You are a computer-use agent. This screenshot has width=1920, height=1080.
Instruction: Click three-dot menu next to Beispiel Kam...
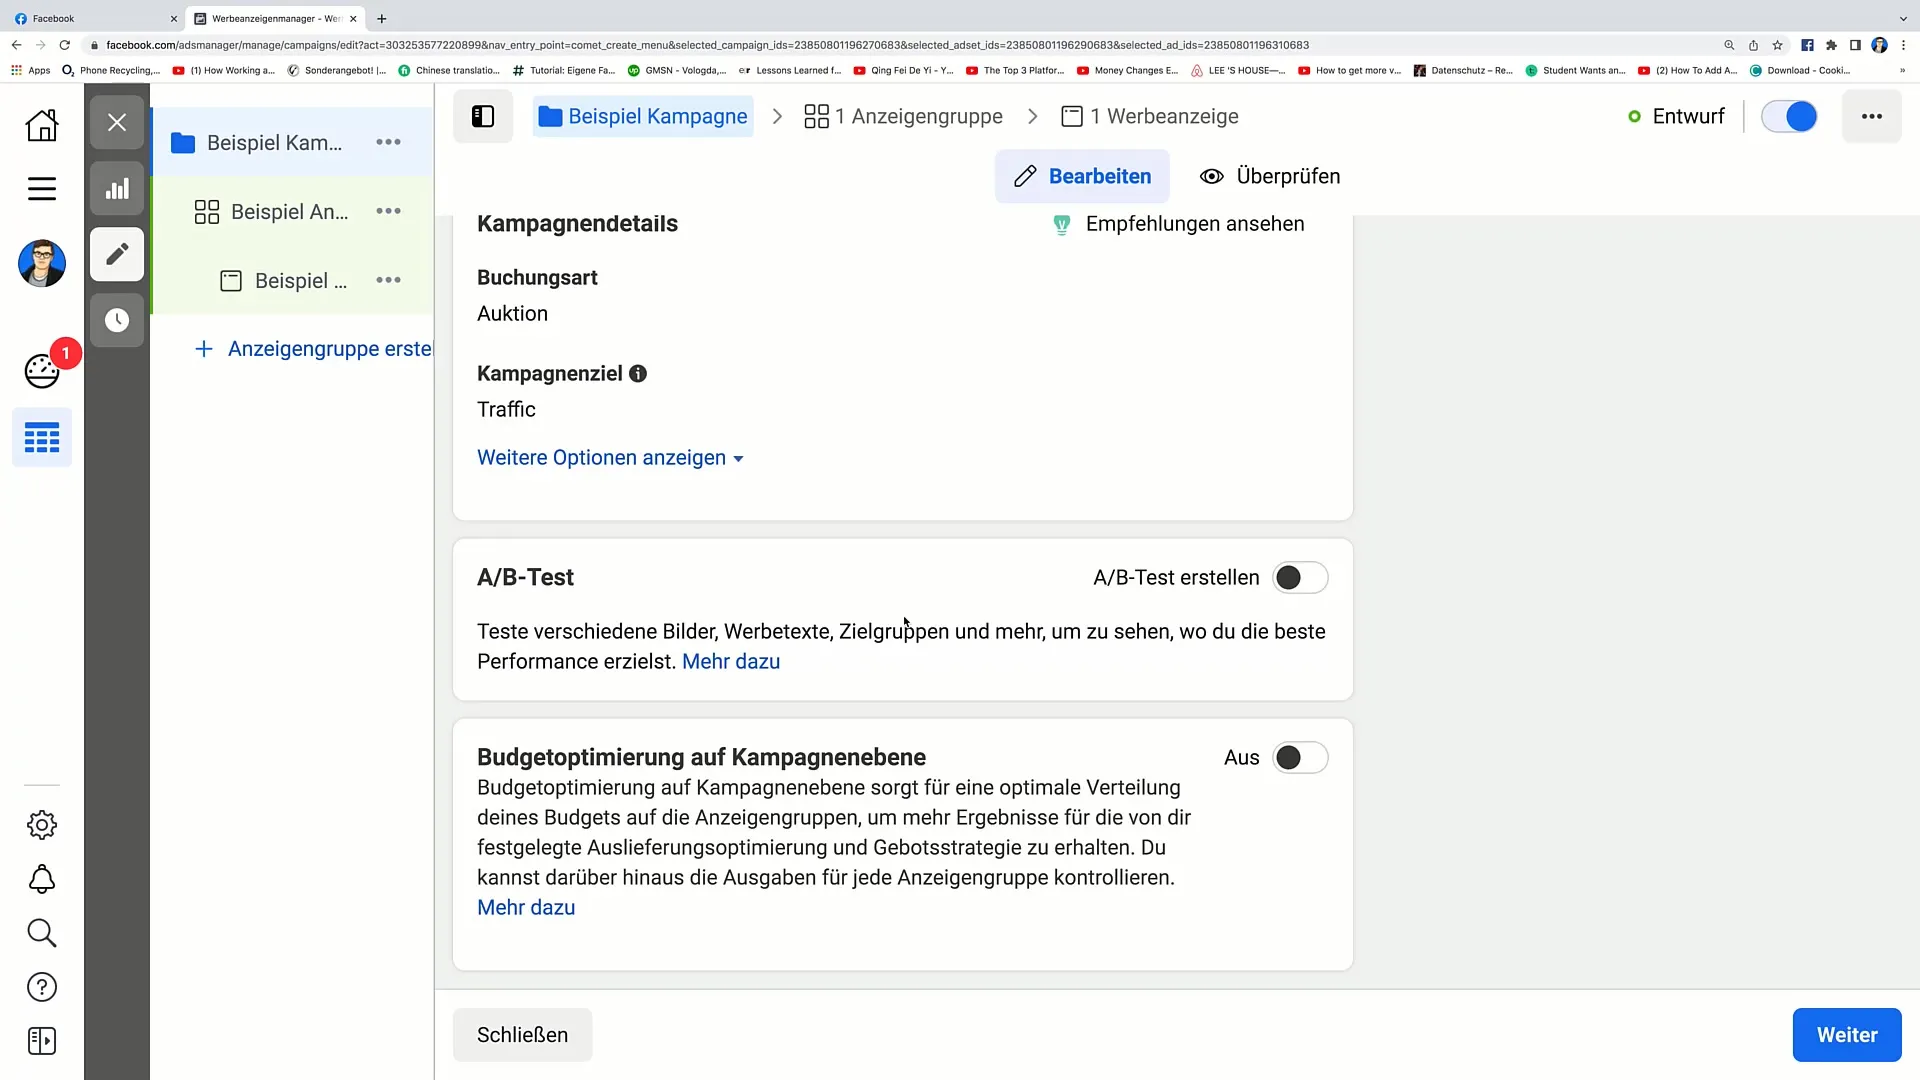(x=388, y=141)
